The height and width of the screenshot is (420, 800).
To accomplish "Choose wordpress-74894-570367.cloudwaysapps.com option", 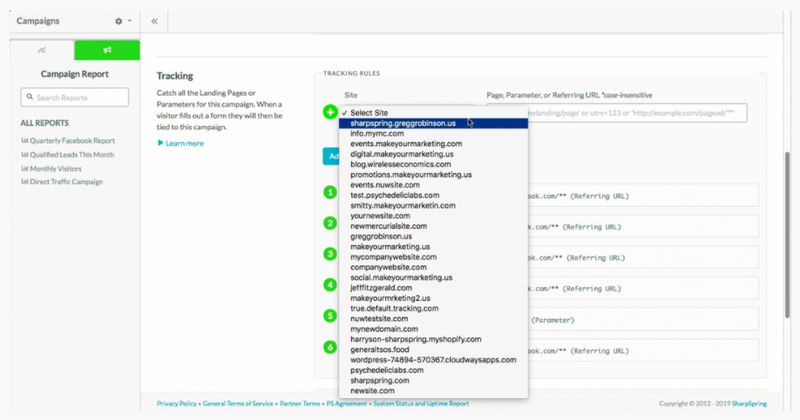I will pos(433,360).
